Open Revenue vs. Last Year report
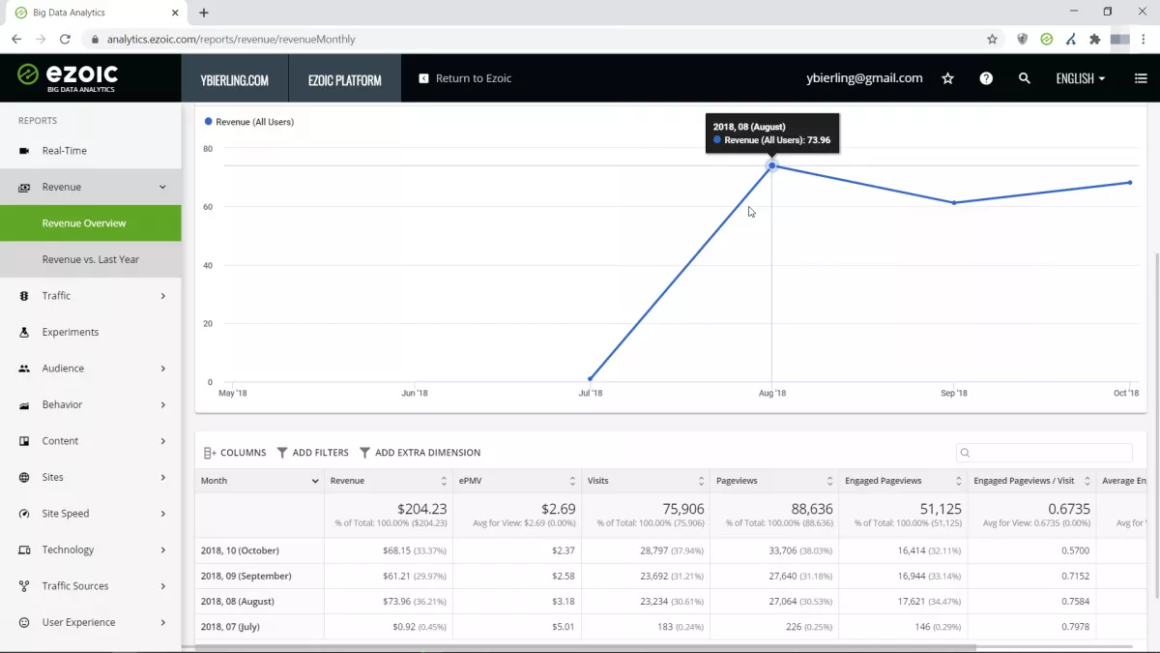Screen dimensions: 1160x653 tap(90, 260)
